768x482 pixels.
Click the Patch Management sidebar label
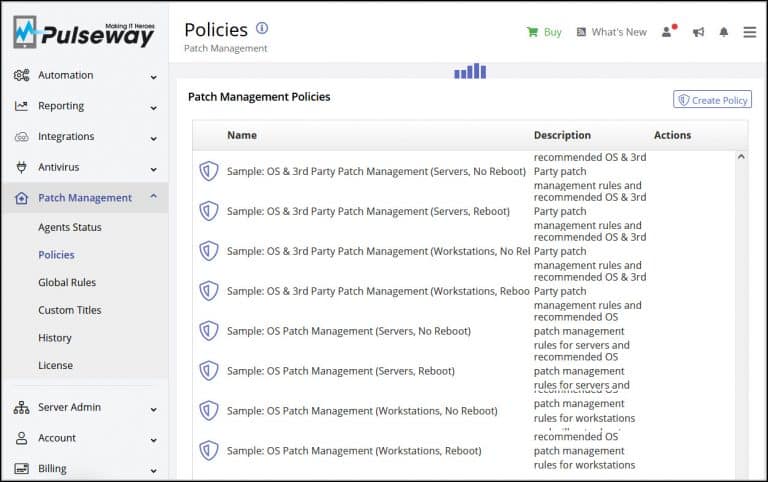85,198
